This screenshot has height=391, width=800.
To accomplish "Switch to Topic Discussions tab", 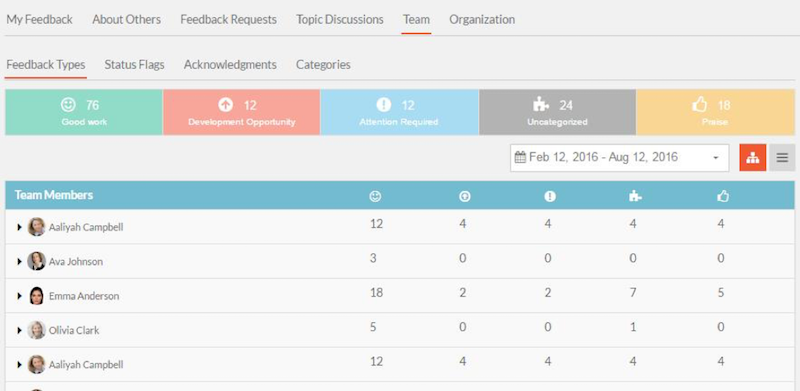I will click(340, 19).
